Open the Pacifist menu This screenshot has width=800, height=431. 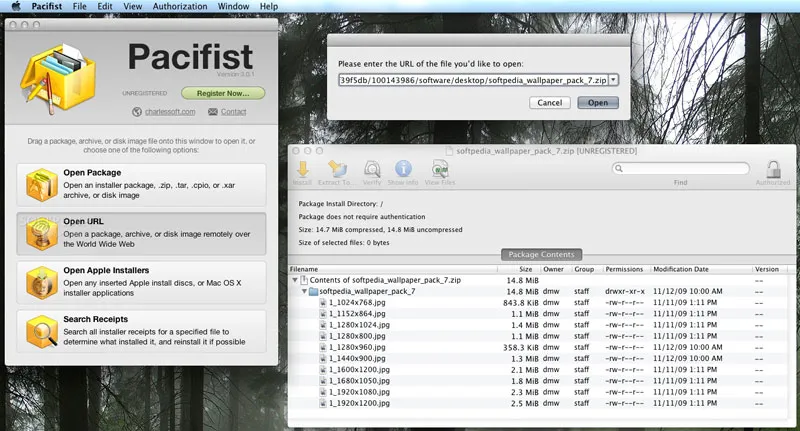[x=46, y=6]
